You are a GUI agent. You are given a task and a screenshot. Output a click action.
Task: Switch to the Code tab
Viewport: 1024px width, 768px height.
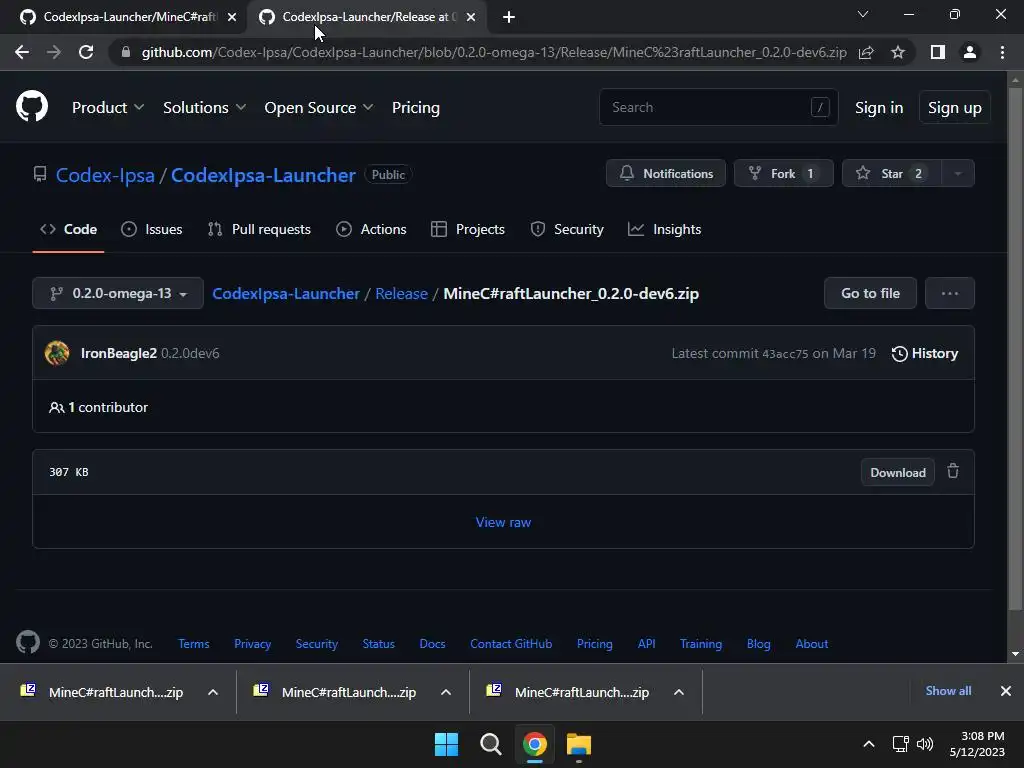pyautogui.click(x=68, y=229)
